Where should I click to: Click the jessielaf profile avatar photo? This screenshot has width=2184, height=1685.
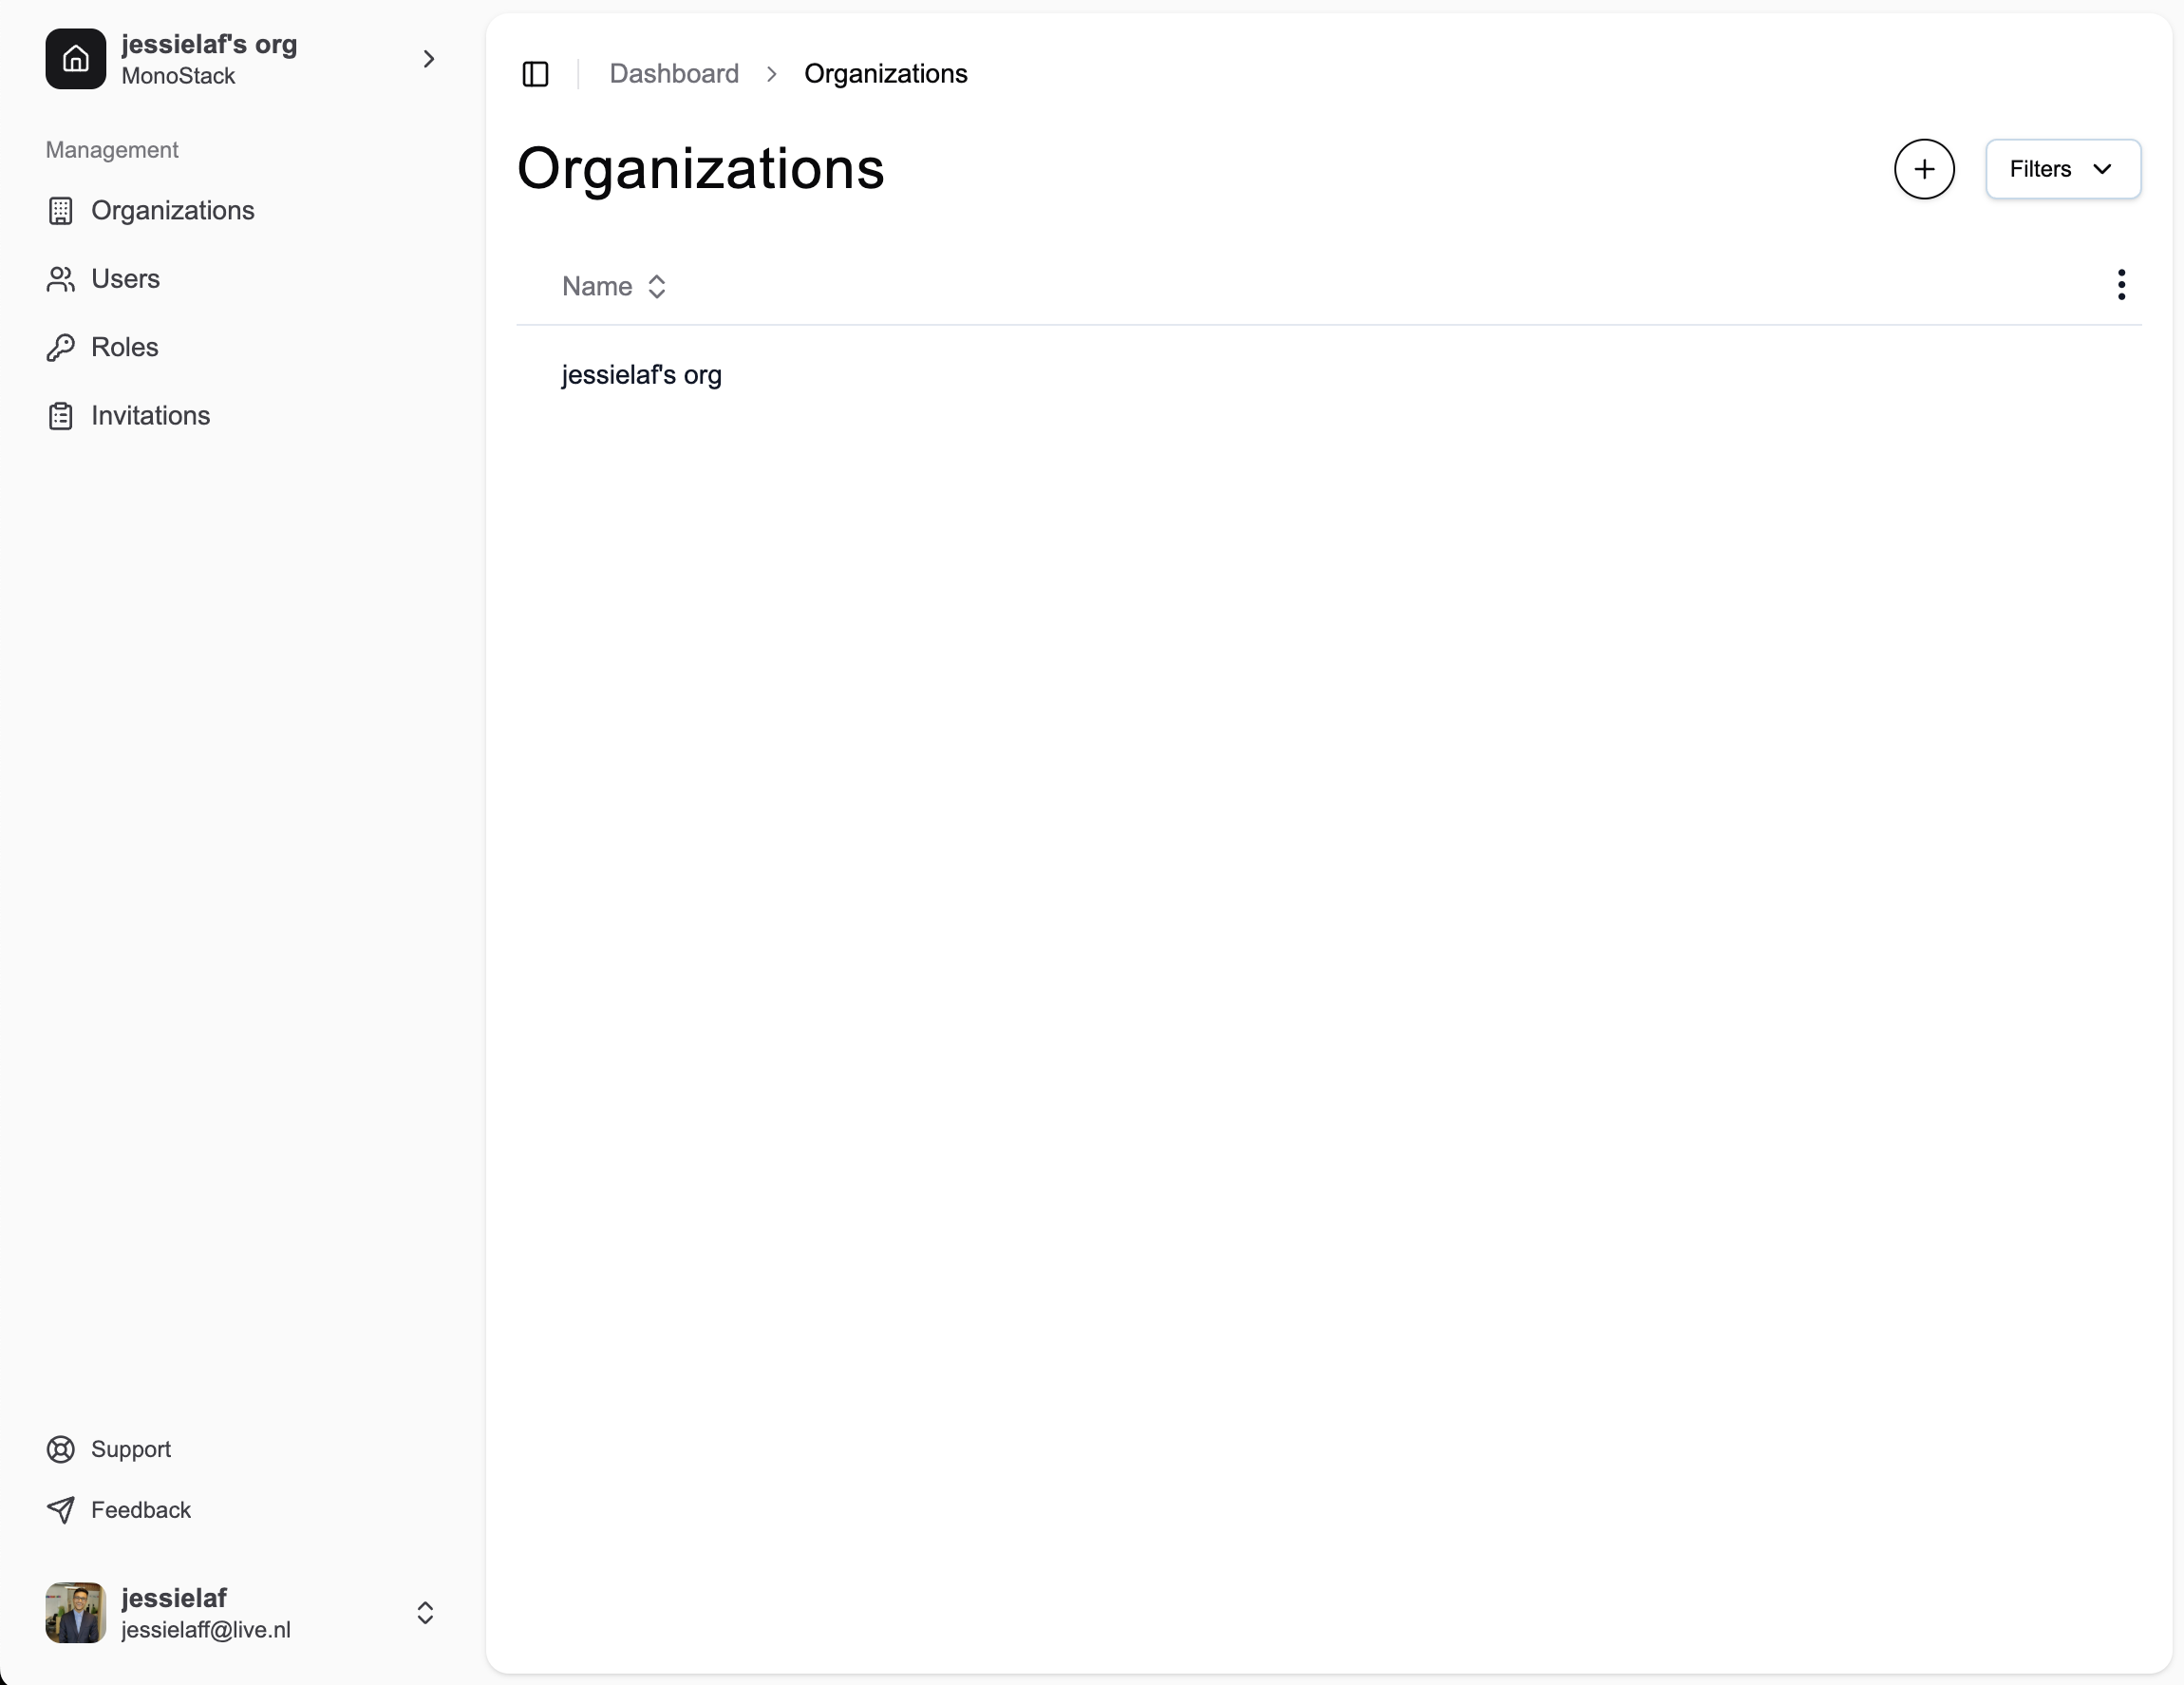click(x=76, y=1613)
